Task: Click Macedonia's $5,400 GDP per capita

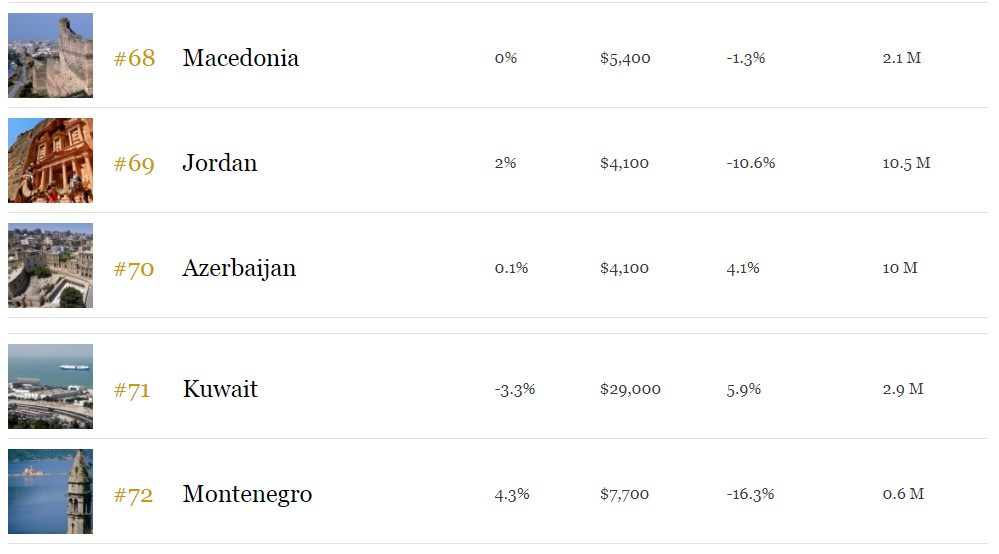Action: (625, 58)
